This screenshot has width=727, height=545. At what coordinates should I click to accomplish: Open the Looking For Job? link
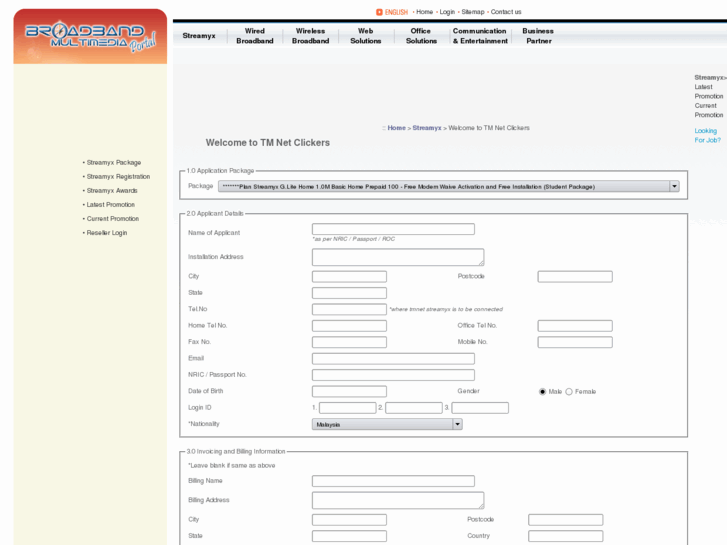coord(708,135)
